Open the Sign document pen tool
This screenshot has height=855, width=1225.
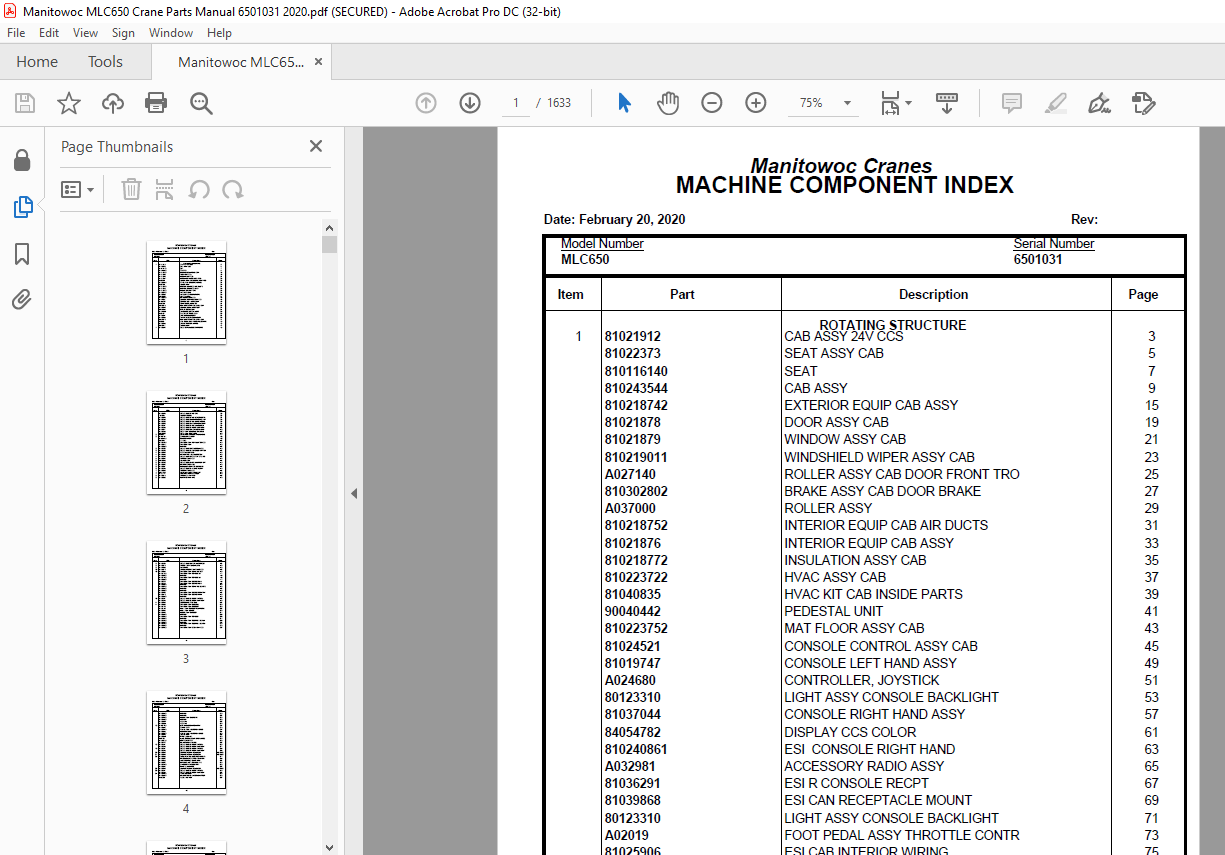[1100, 103]
